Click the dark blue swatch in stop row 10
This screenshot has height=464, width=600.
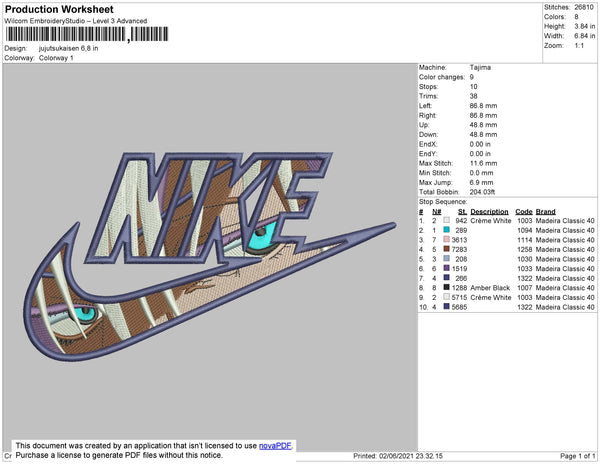[447, 307]
